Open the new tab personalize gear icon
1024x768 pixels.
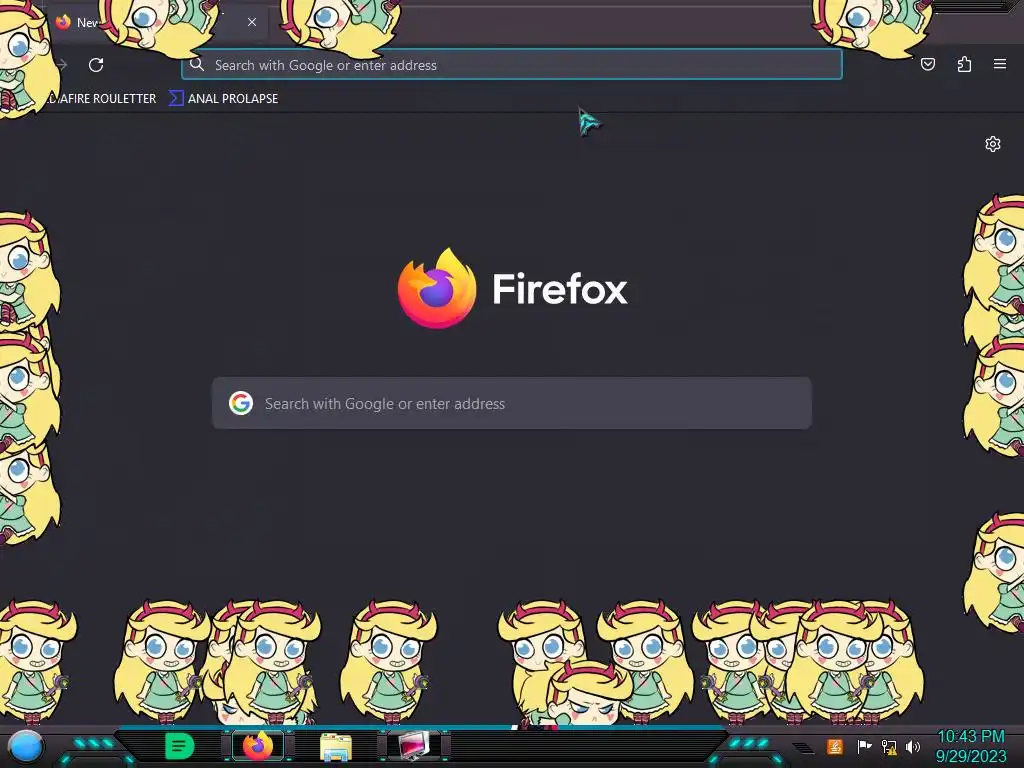tap(993, 144)
